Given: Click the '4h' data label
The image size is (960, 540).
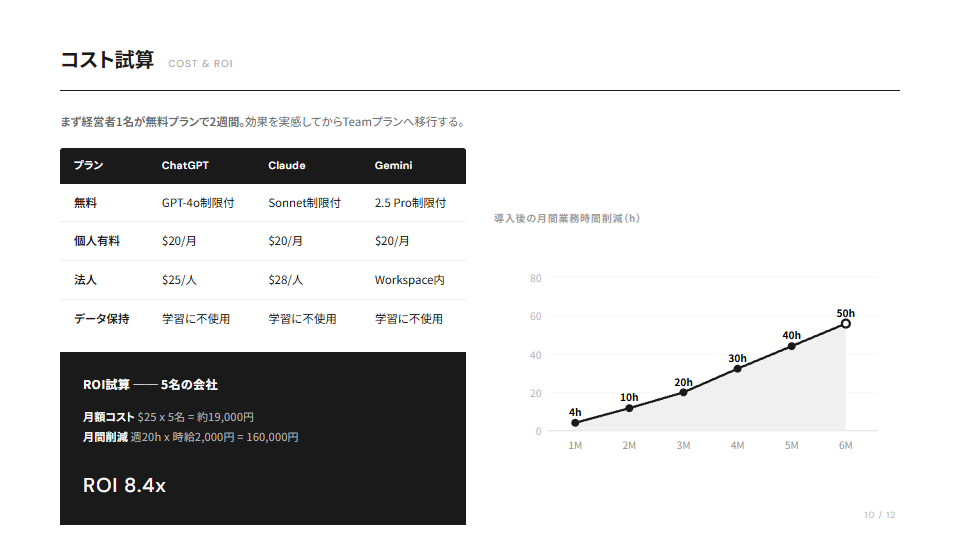Looking at the screenshot, I should 575,412.
